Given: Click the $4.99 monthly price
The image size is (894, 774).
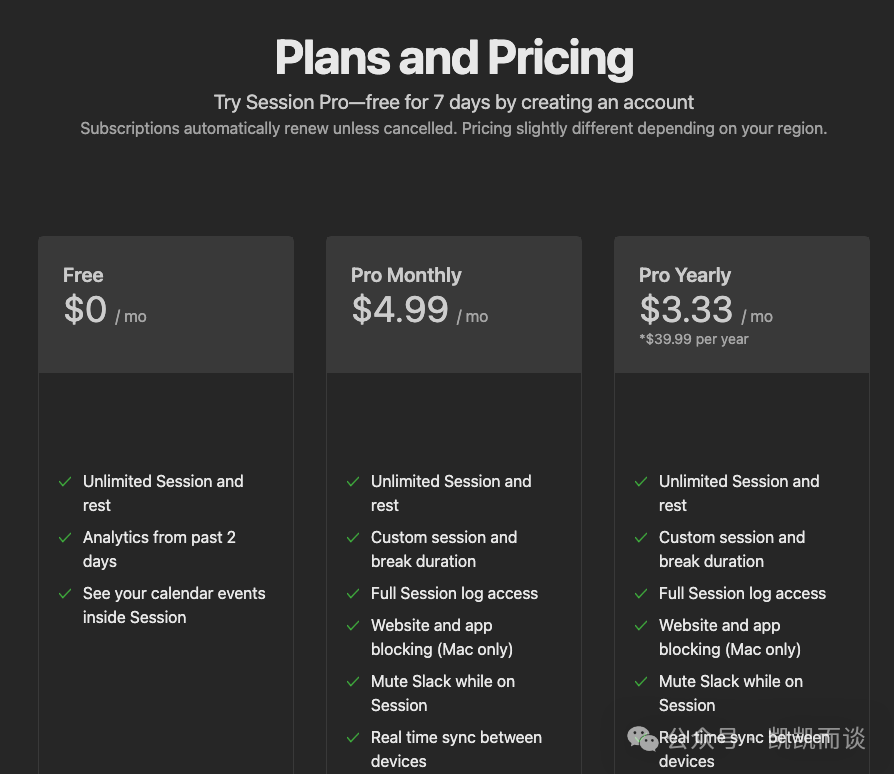Looking at the screenshot, I should (400, 310).
